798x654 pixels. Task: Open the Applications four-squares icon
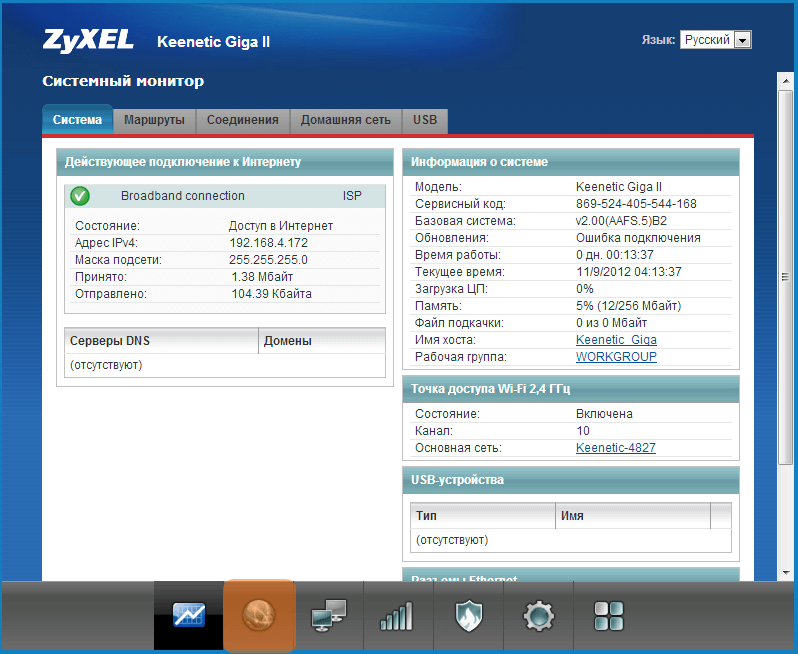coord(608,616)
